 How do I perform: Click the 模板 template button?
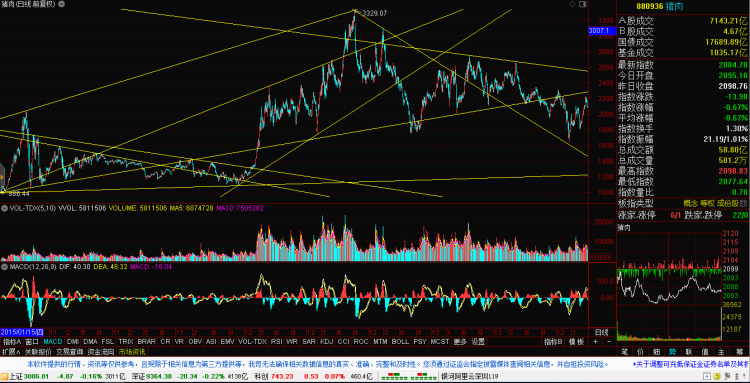tap(576, 342)
